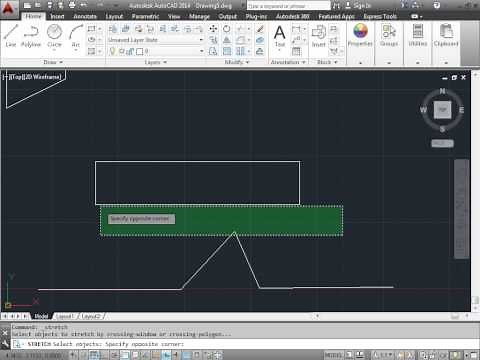Select the Scale tool
The height and width of the screenshot is (360, 480).
pyautogui.click(x=227, y=51)
